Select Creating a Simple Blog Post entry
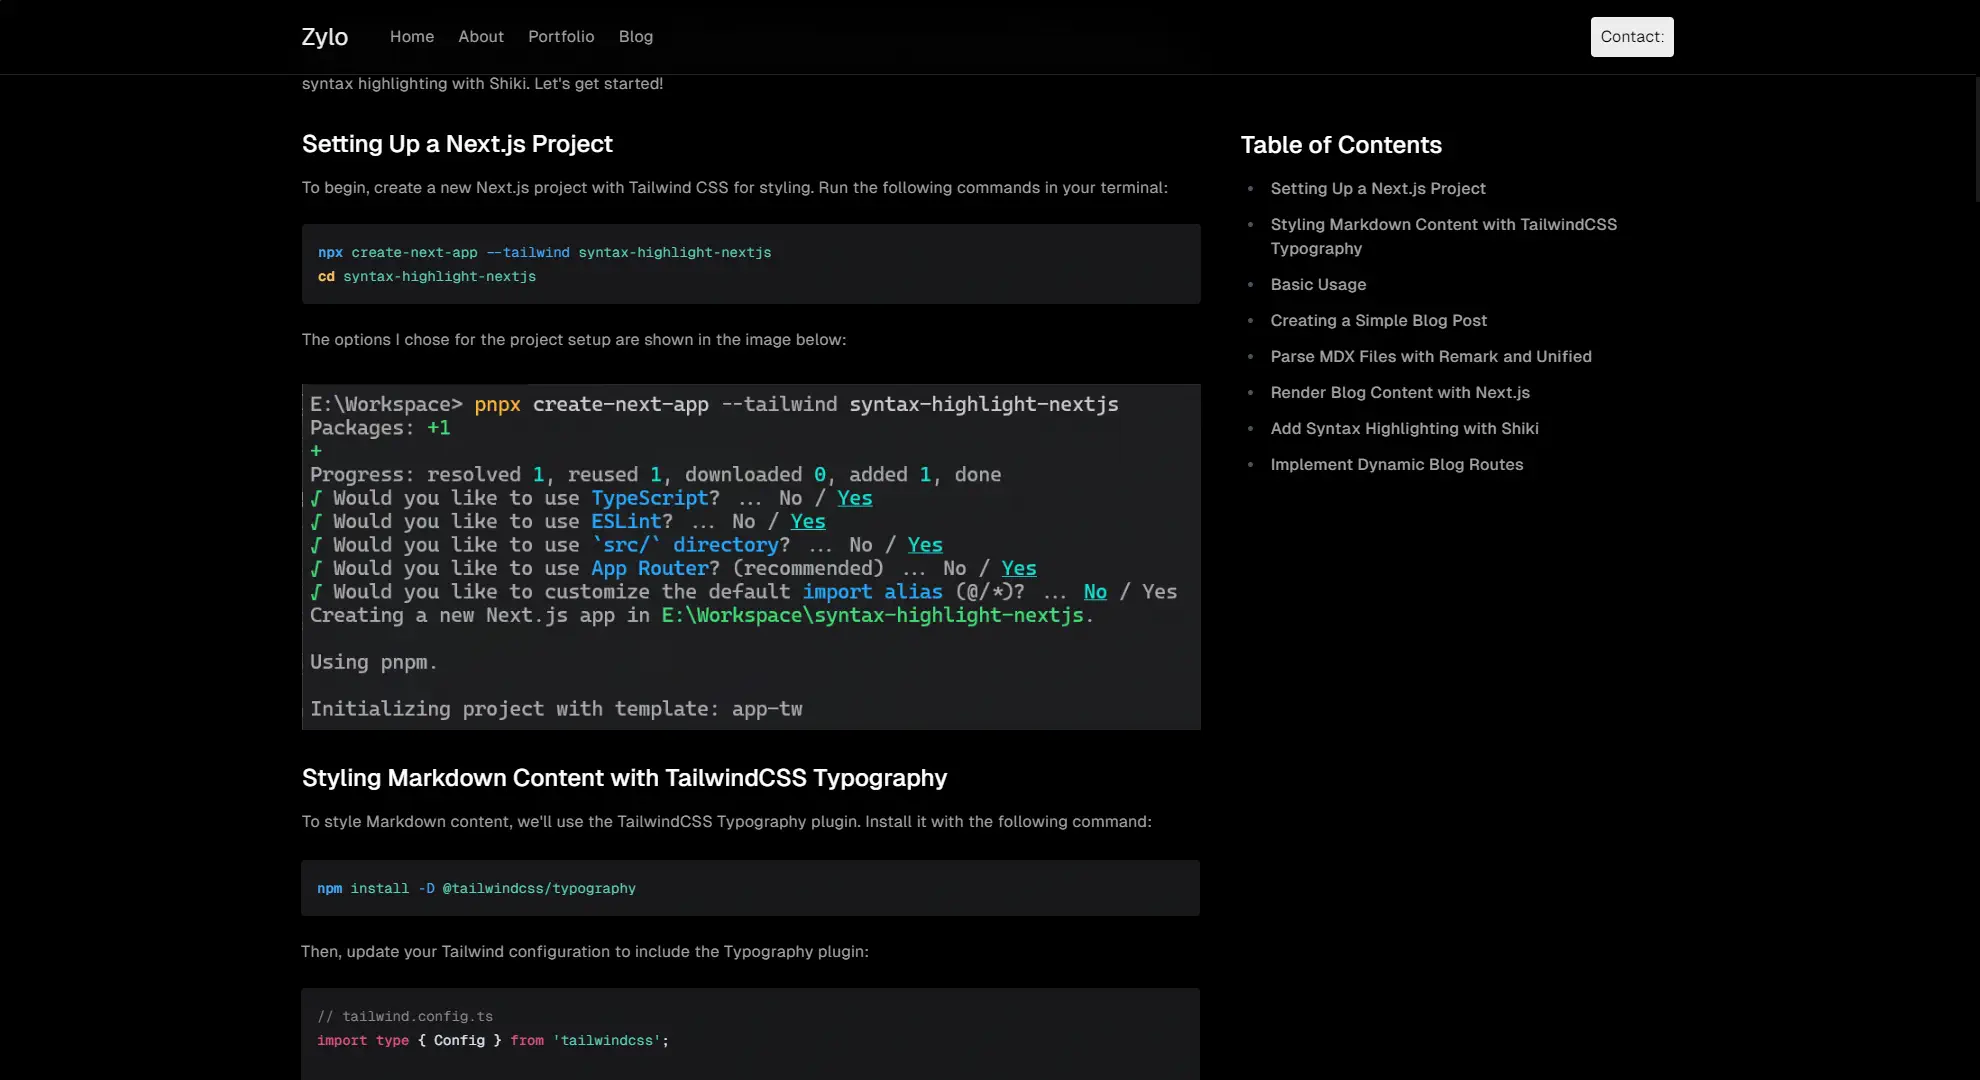 tap(1378, 321)
